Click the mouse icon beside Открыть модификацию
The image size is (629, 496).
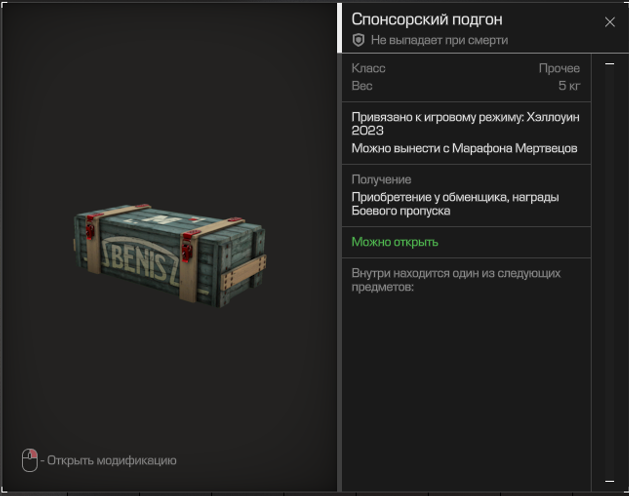click(30, 460)
